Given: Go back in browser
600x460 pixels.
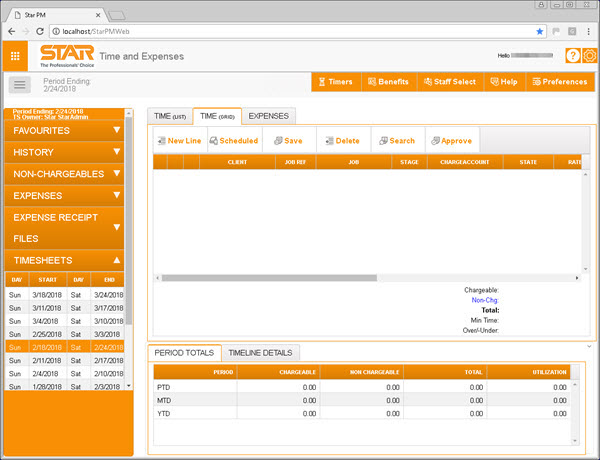Looking at the screenshot, I should point(11,31).
